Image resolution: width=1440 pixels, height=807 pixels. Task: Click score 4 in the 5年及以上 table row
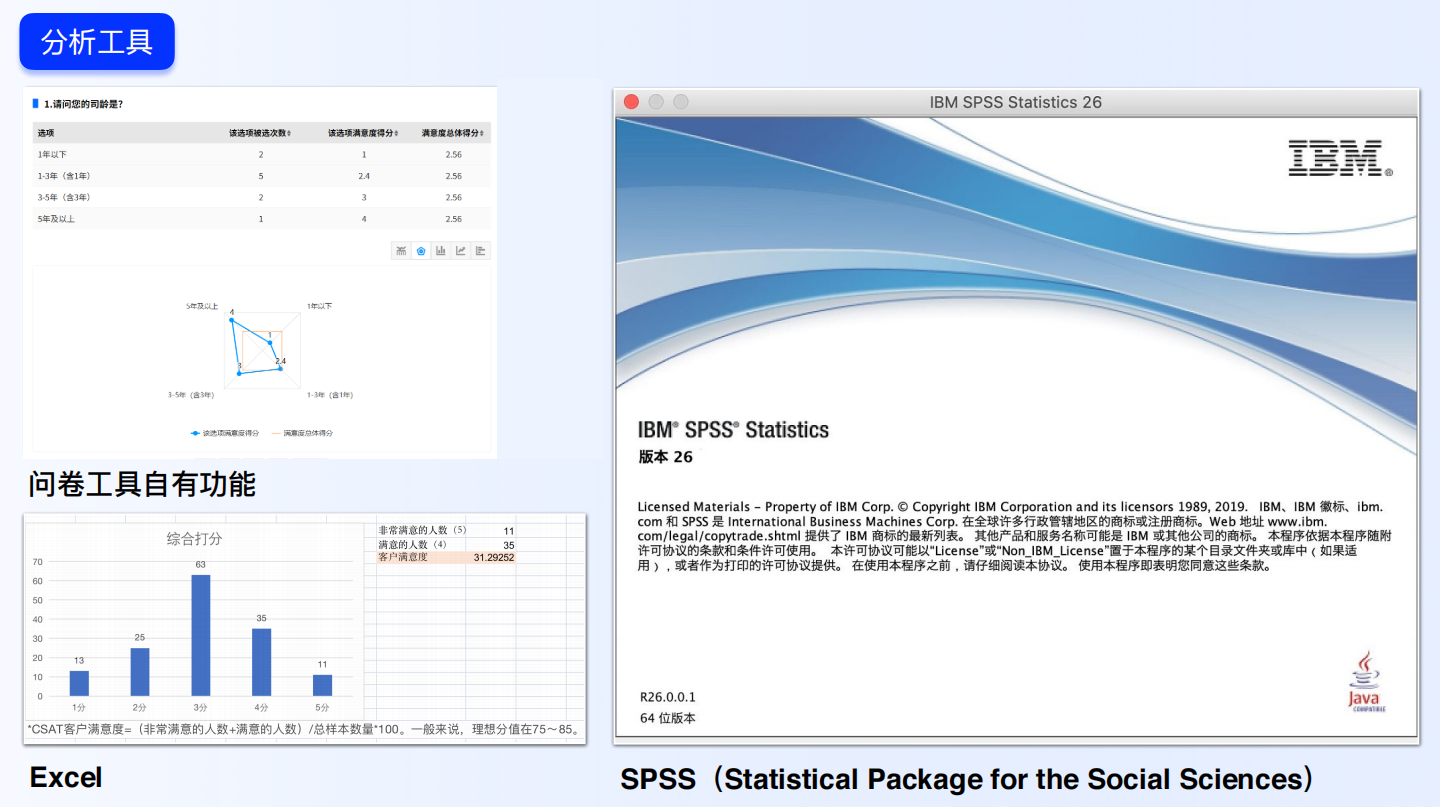point(364,219)
